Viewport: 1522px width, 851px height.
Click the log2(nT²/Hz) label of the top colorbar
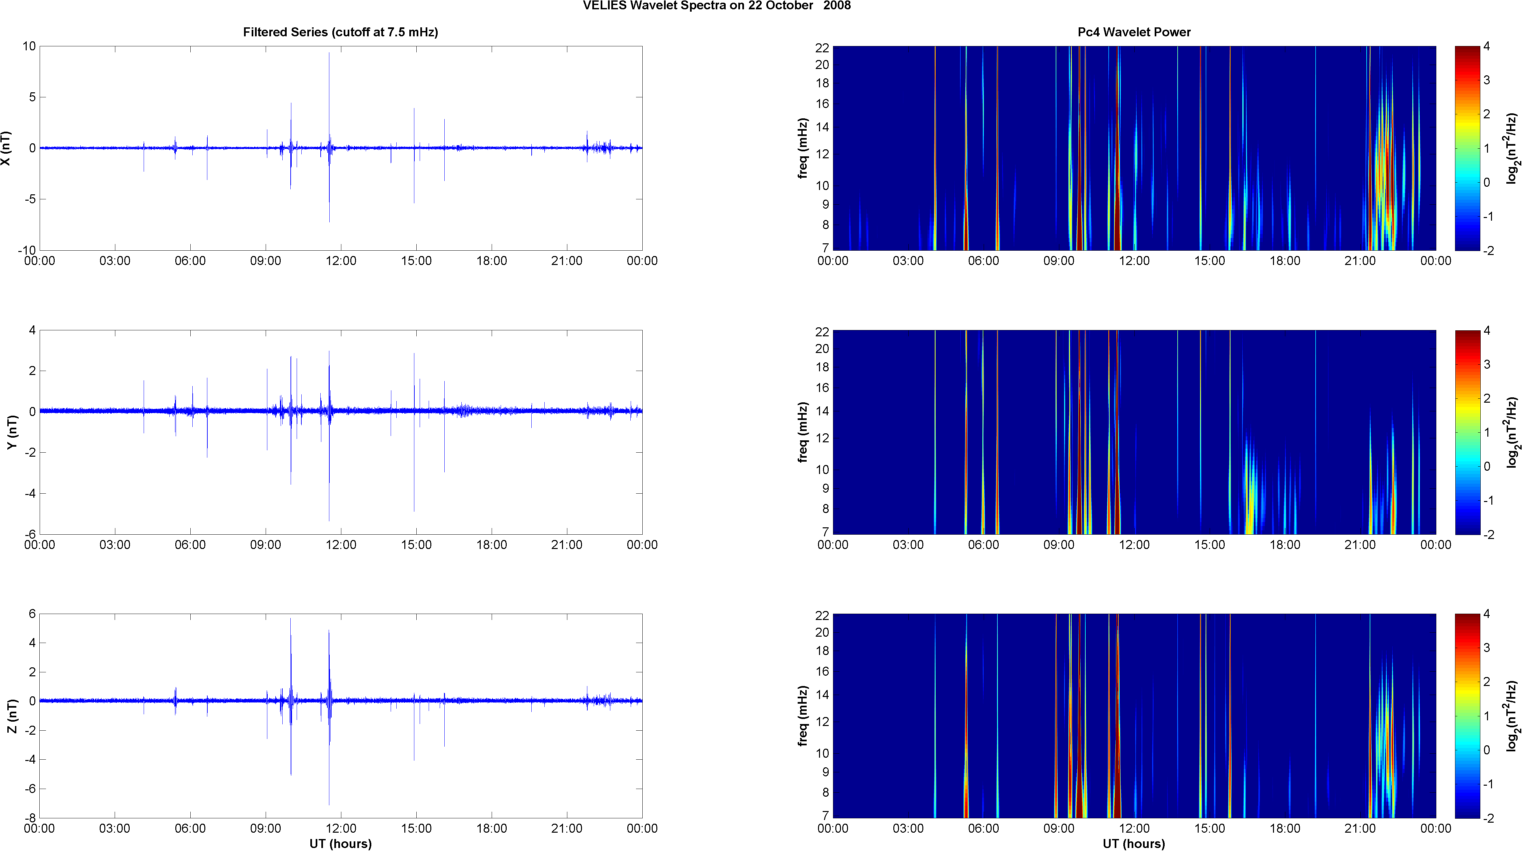pyautogui.click(x=1512, y=148)
